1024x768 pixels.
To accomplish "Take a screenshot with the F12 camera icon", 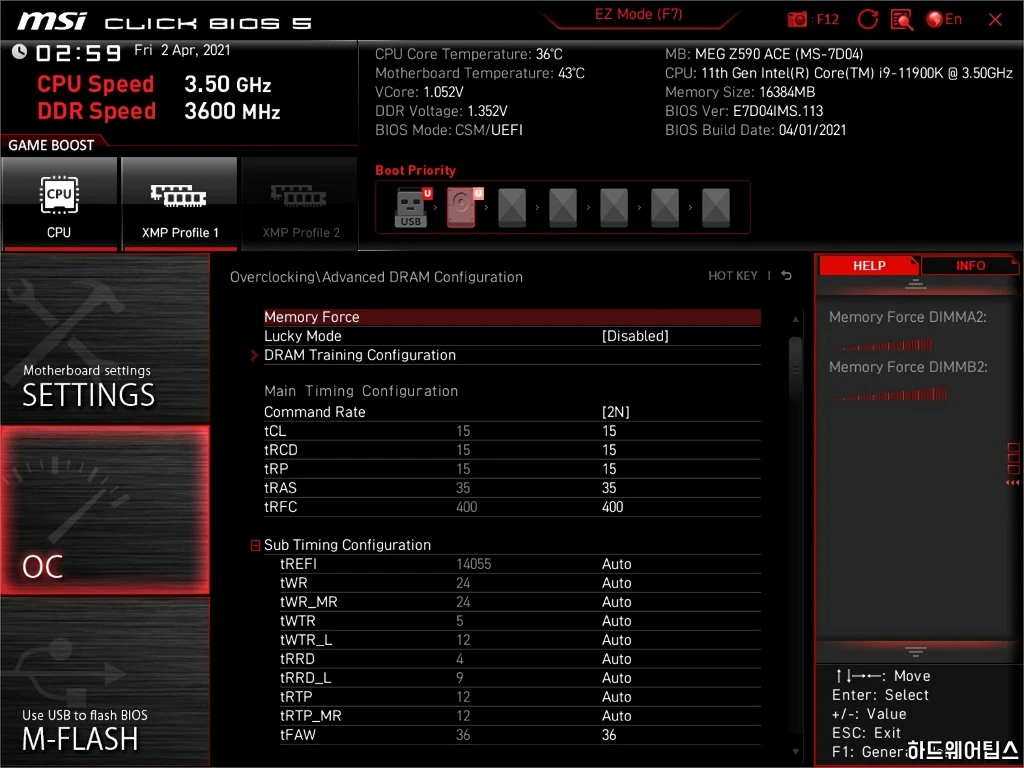I will tap(797, 20).
